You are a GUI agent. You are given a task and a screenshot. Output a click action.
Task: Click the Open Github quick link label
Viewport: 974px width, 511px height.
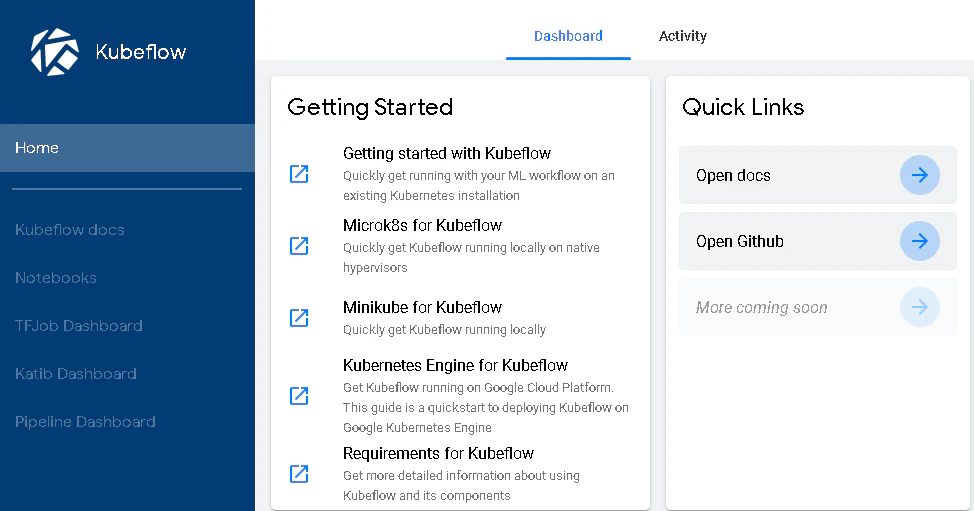point(740,242)
